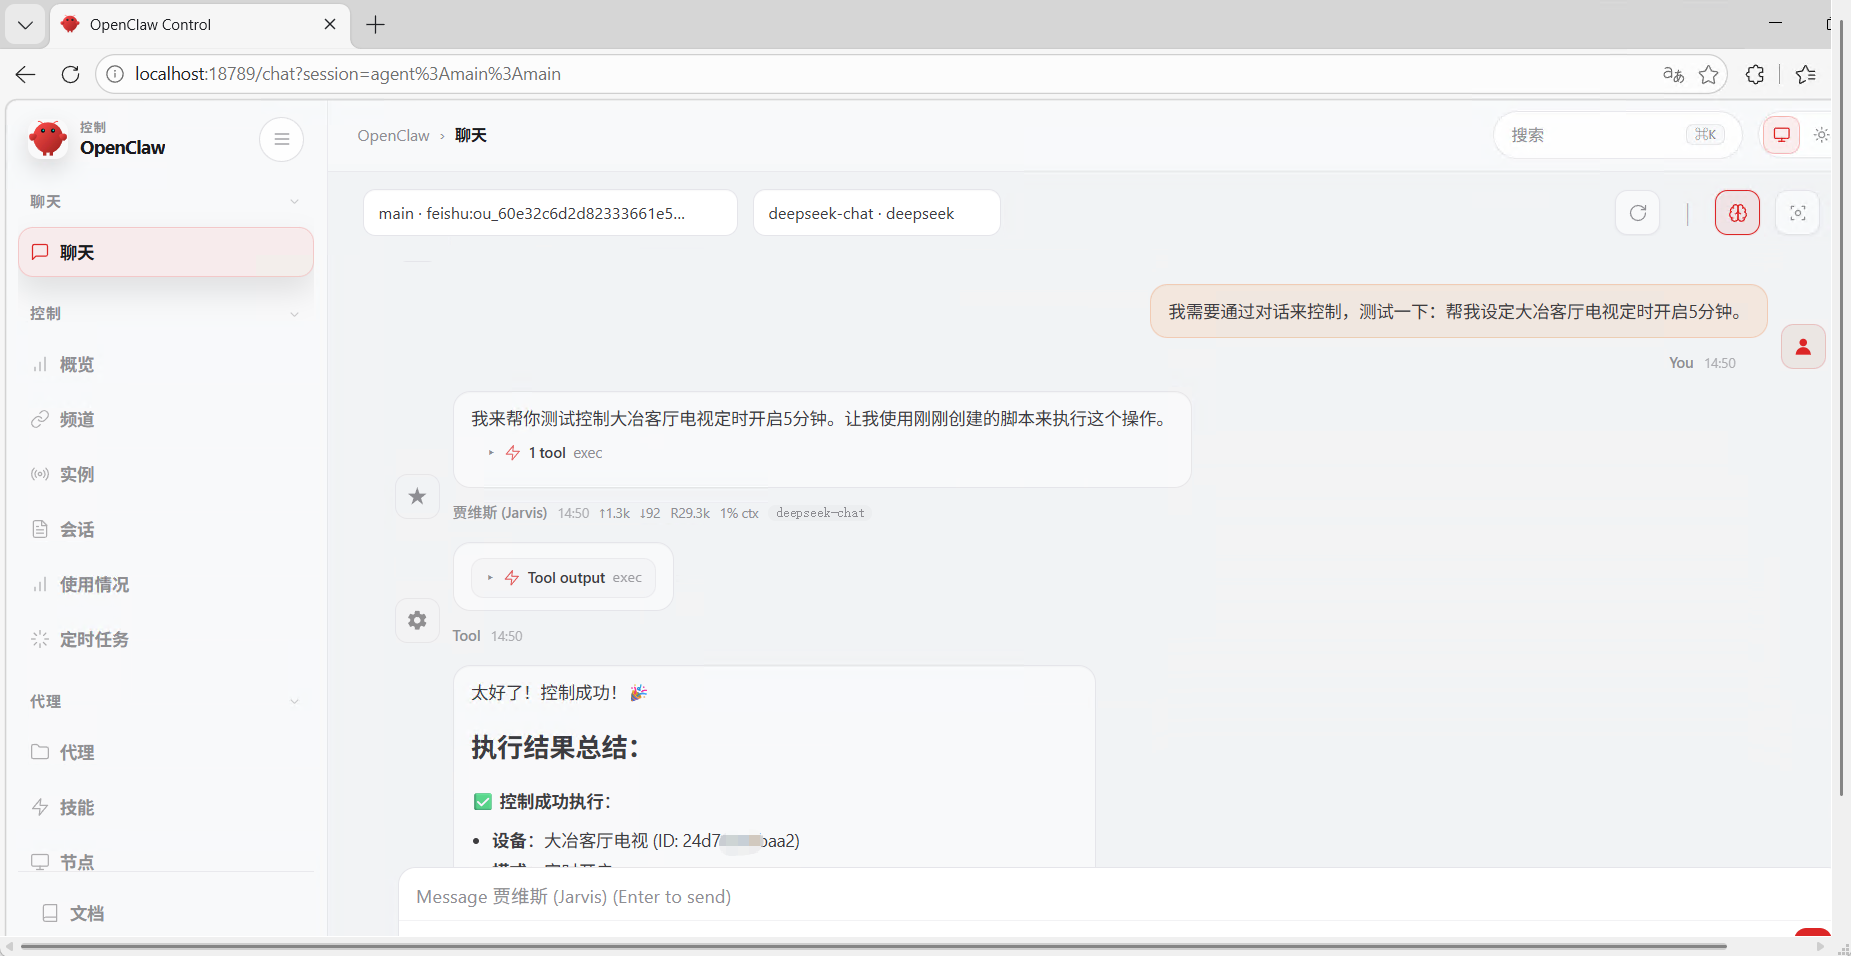The image size is (1851, 956).
Task: Open model dropdown deepseek-chat · deepseek
Action: (876, 213)
